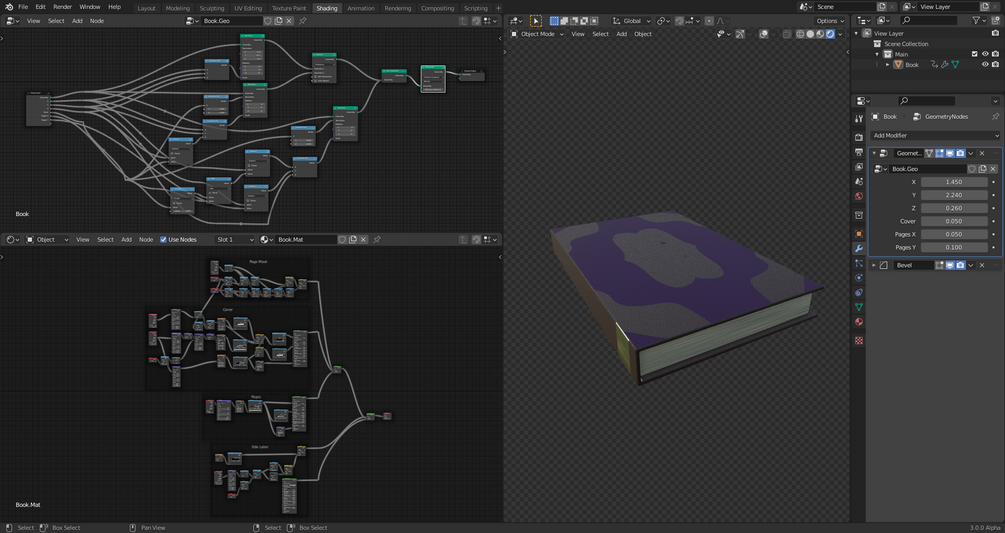Expand the Bevel modifier panel
This screenshot has height=533, width=1005.
(x=874, y=265)
